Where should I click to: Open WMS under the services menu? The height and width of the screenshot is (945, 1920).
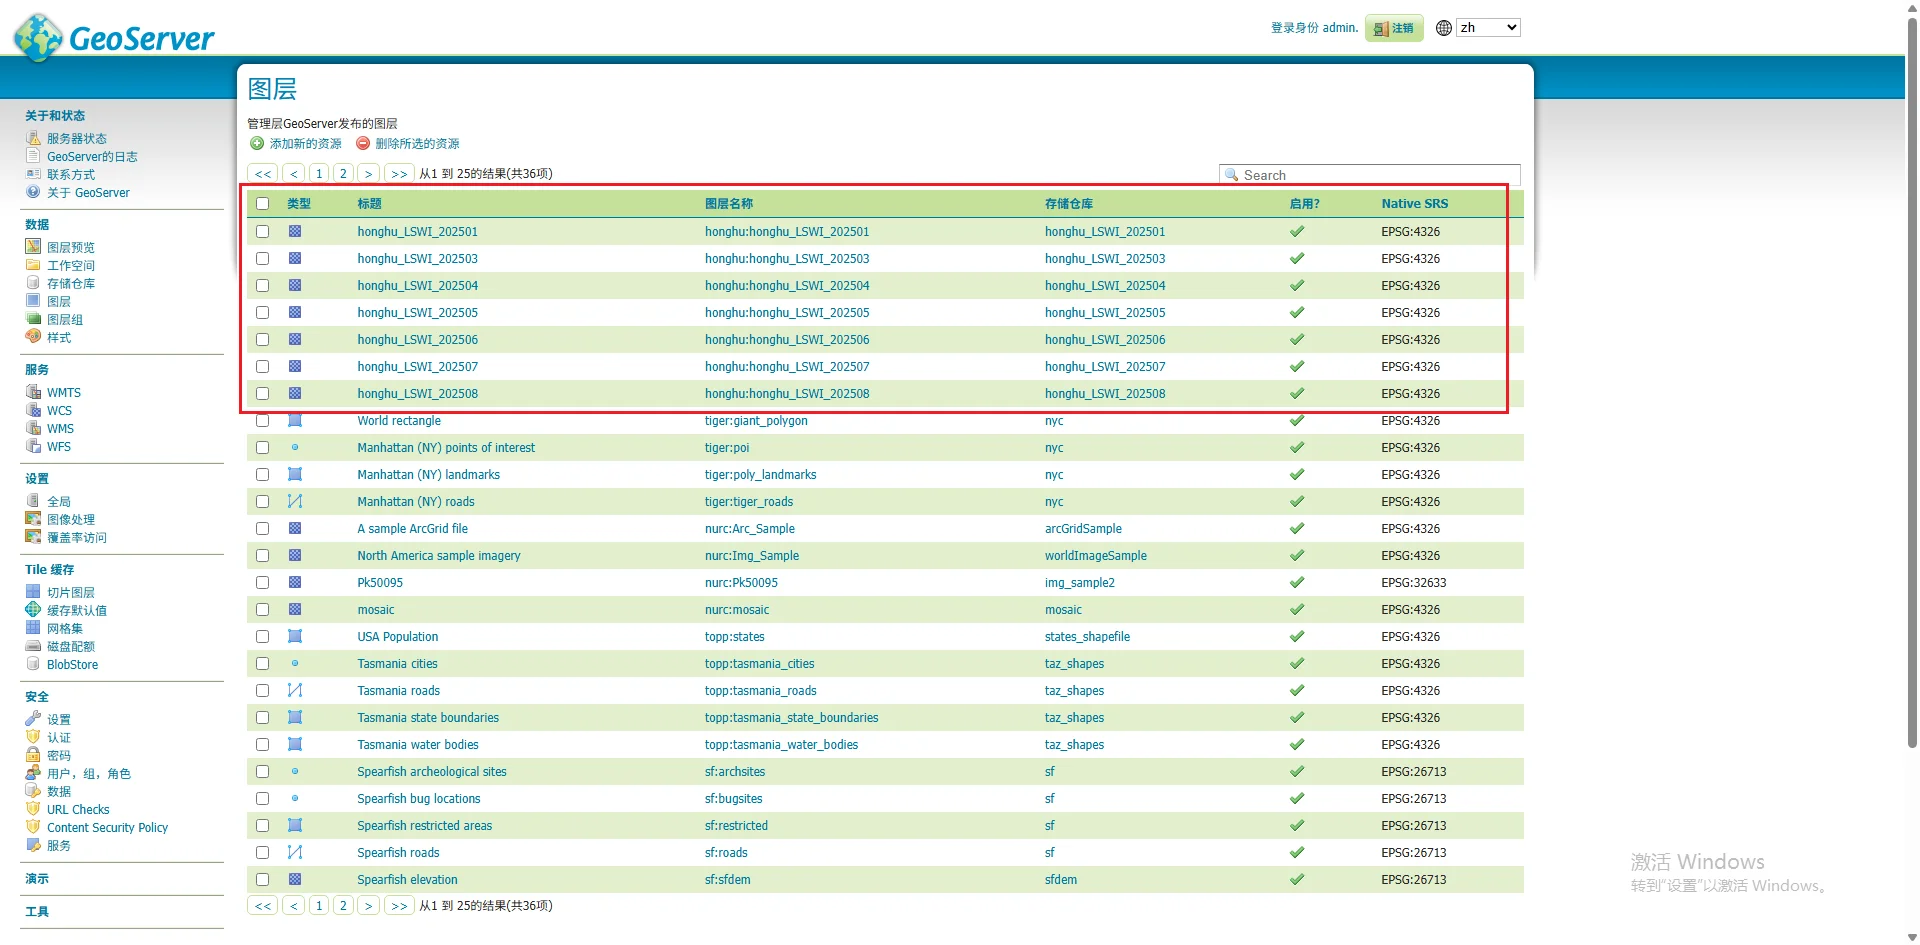tap(60, 429)
